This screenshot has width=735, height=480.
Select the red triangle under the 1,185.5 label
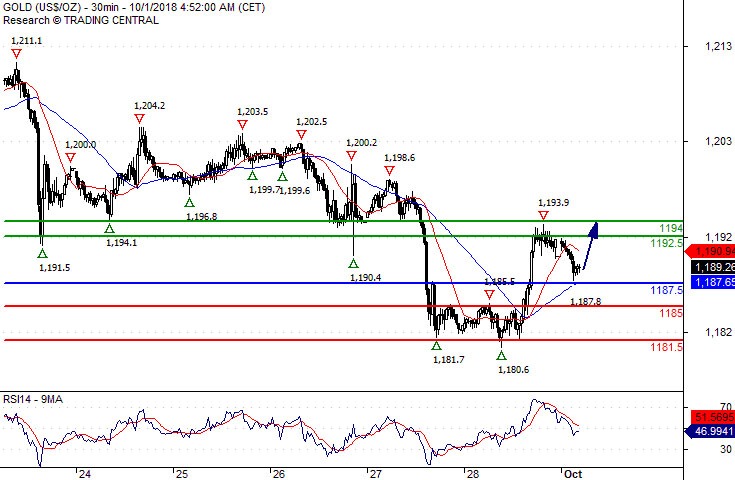[x=489, y=295]
